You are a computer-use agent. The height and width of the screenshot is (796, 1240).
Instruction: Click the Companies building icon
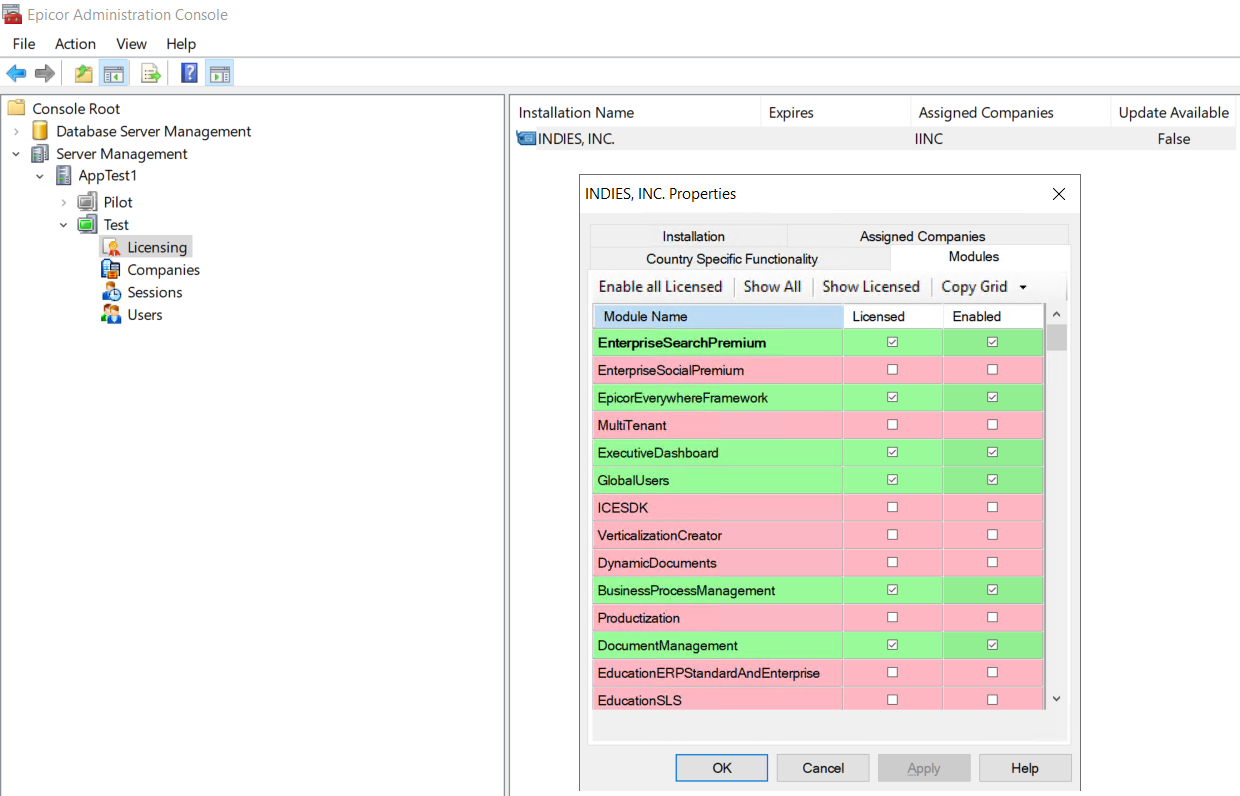pos(111,270)
